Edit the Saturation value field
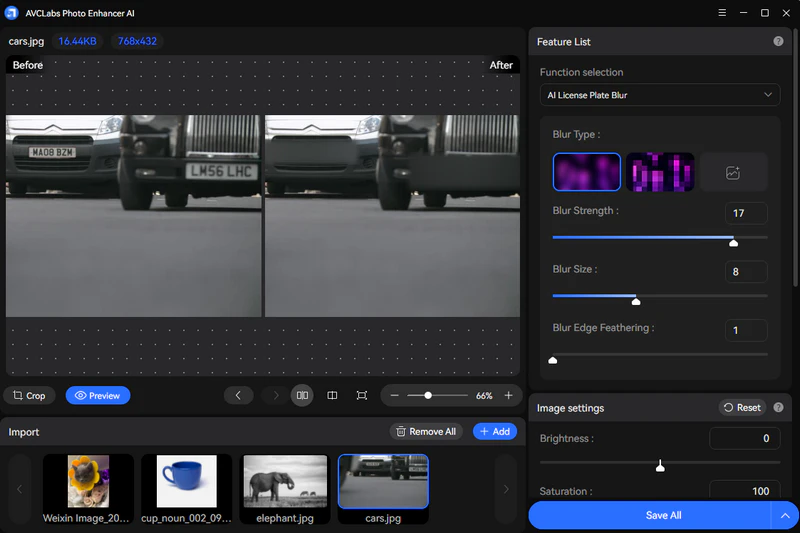800x533 pixels. pos(744,490)
